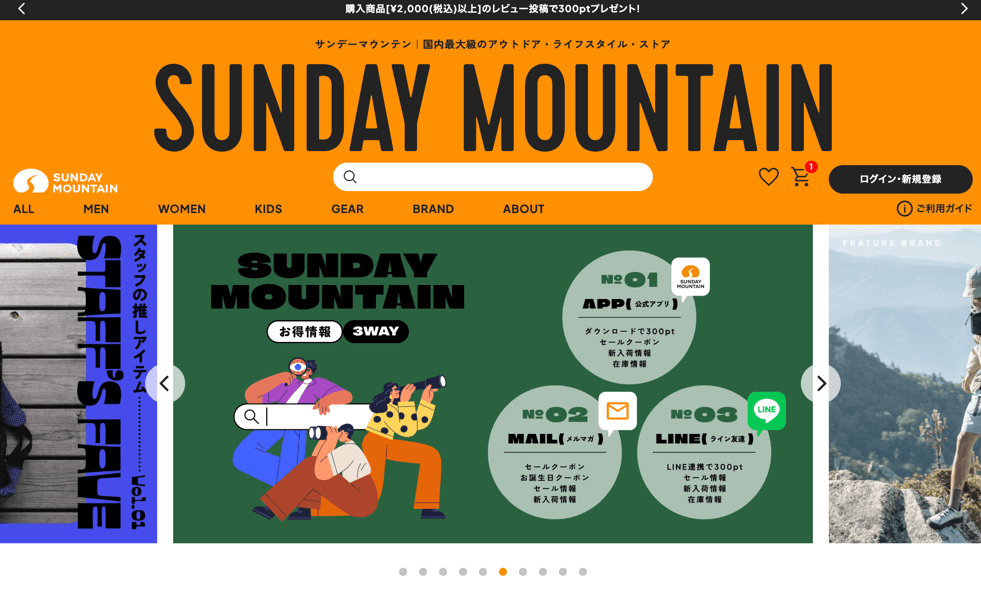Click the LINE icon in the banner
The height and width of the screenshot is (599, 981).
point(766,411)
